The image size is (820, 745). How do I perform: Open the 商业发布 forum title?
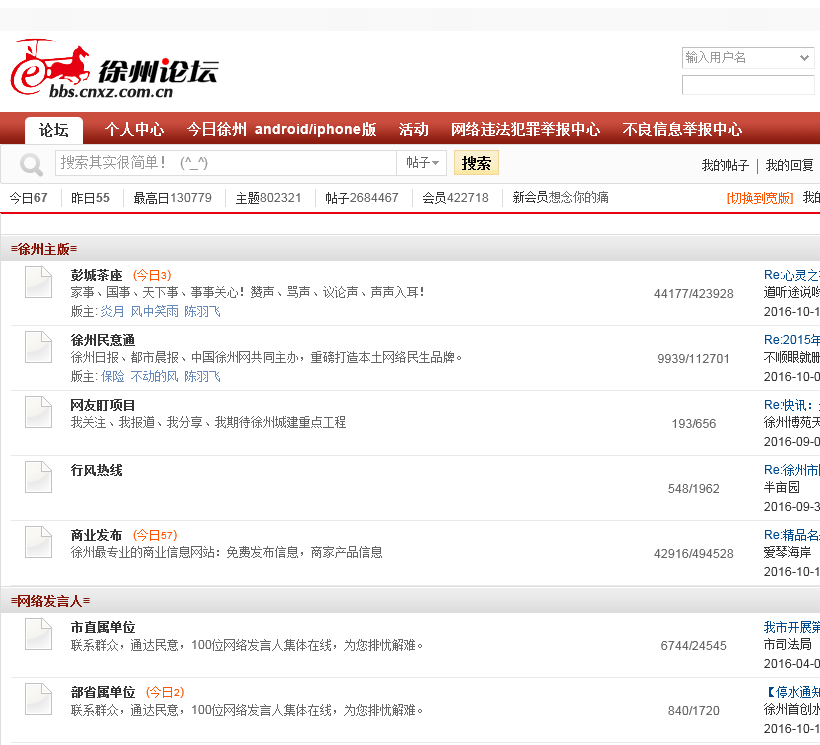[97, 535]
